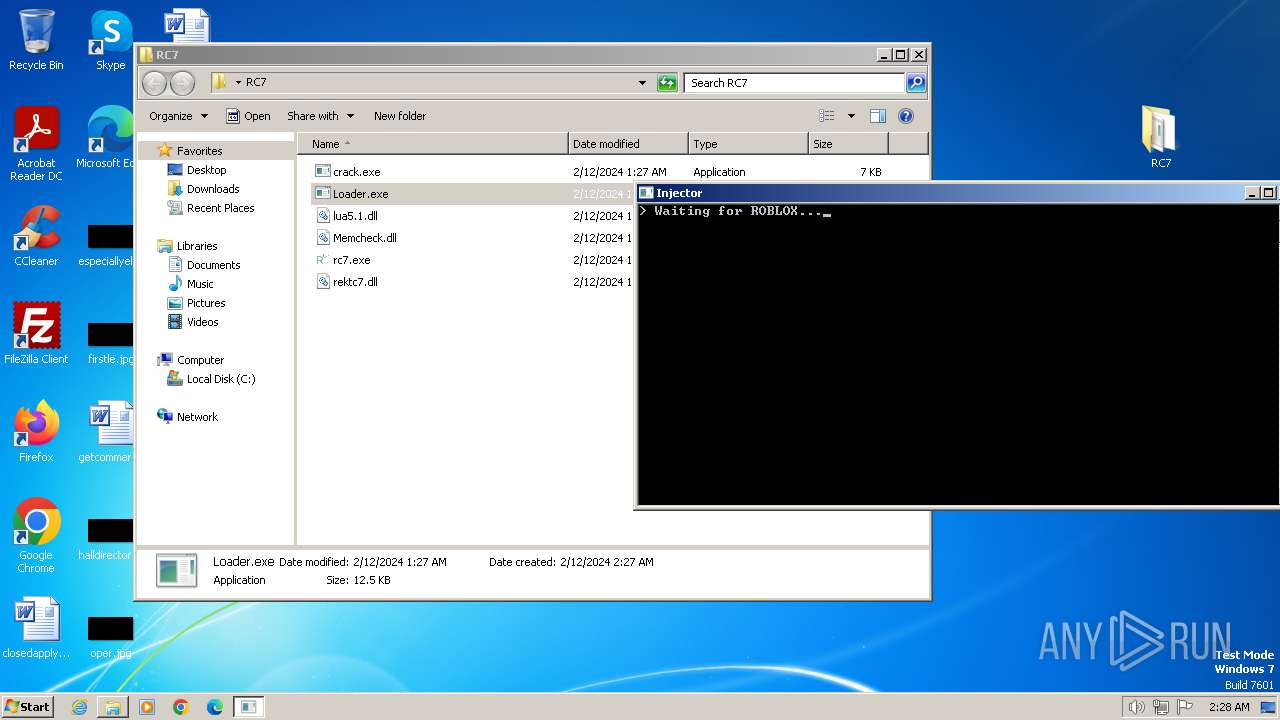This screenshot has height=720, width=1280.
Task: Expand the address bar history dropdown
Action: click(642, 83)
